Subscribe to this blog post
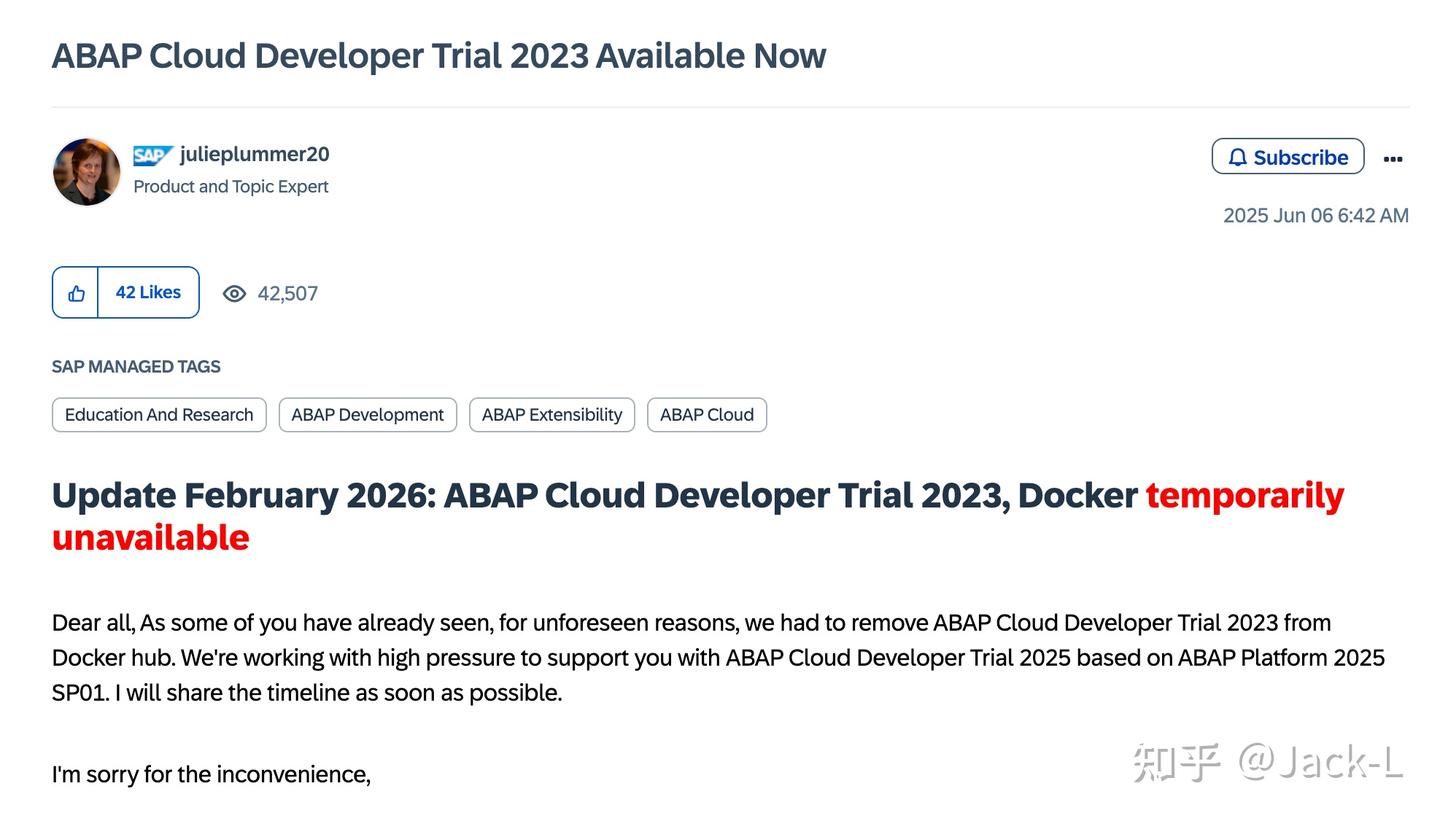 (x=1288, y=157)
